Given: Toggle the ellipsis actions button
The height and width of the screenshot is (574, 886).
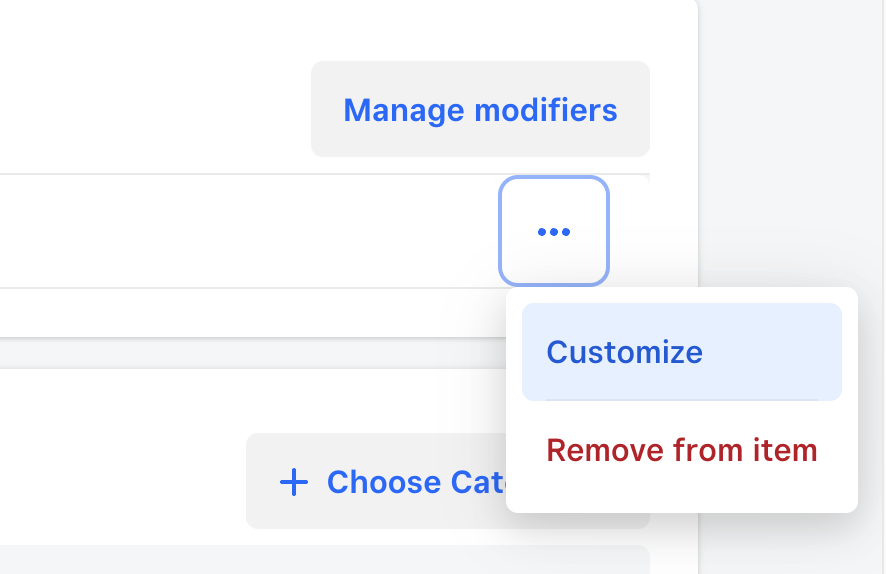Looking at the screenshot, I should pyautogui.click(x=554, y=231).
